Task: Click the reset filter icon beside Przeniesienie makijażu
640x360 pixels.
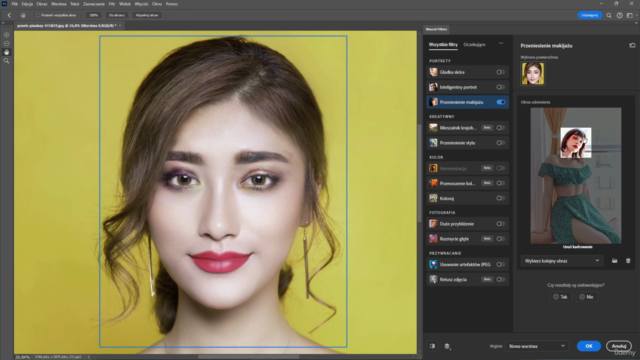Action: pyautogui.click(x=632, y=45)
